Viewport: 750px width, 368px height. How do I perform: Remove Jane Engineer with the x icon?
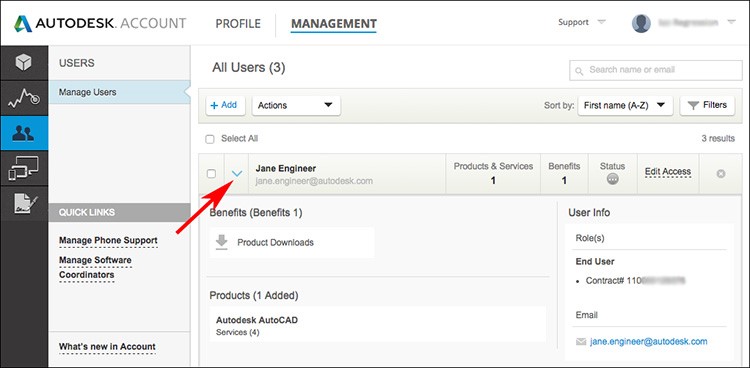[x=720, y=174]
